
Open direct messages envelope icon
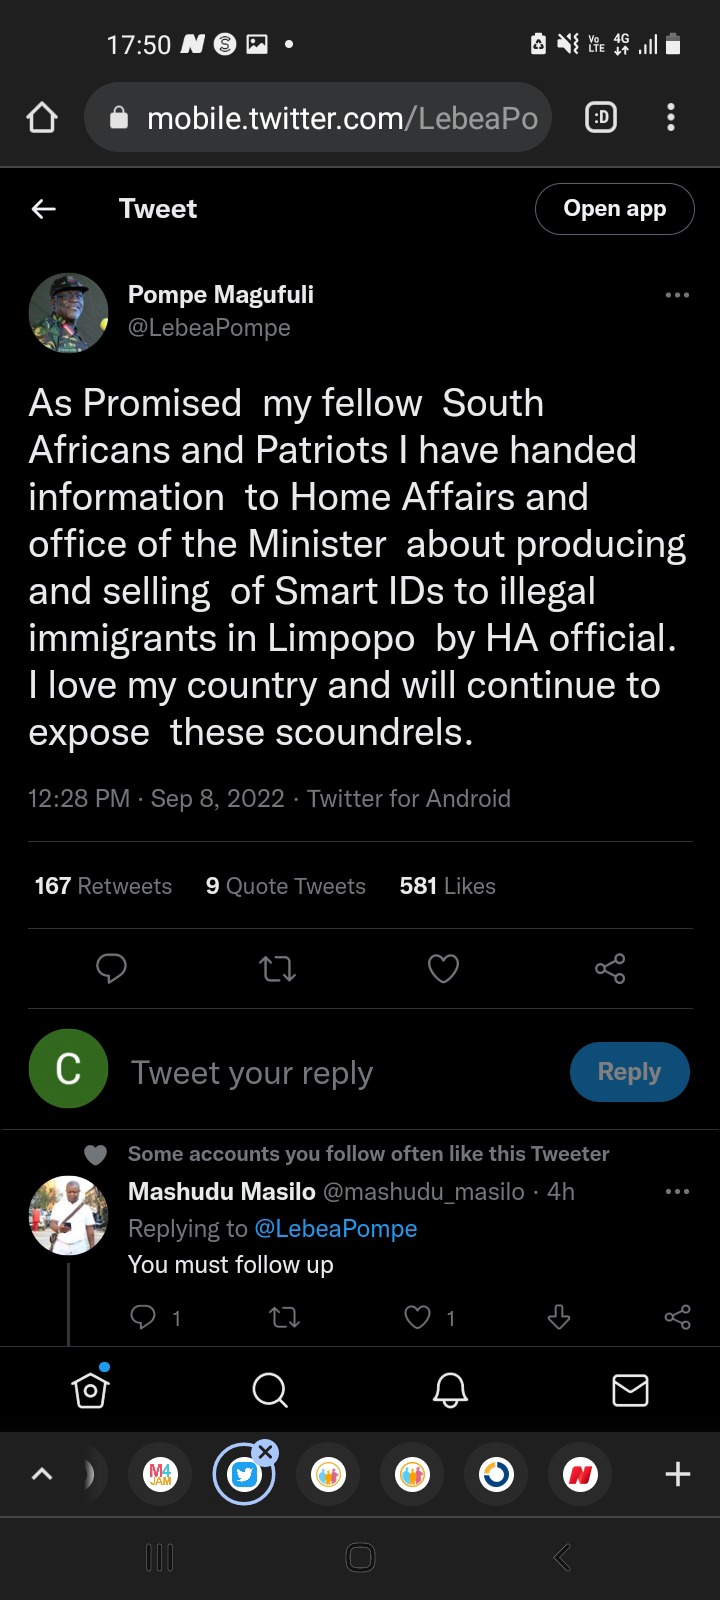point(630,1389)
